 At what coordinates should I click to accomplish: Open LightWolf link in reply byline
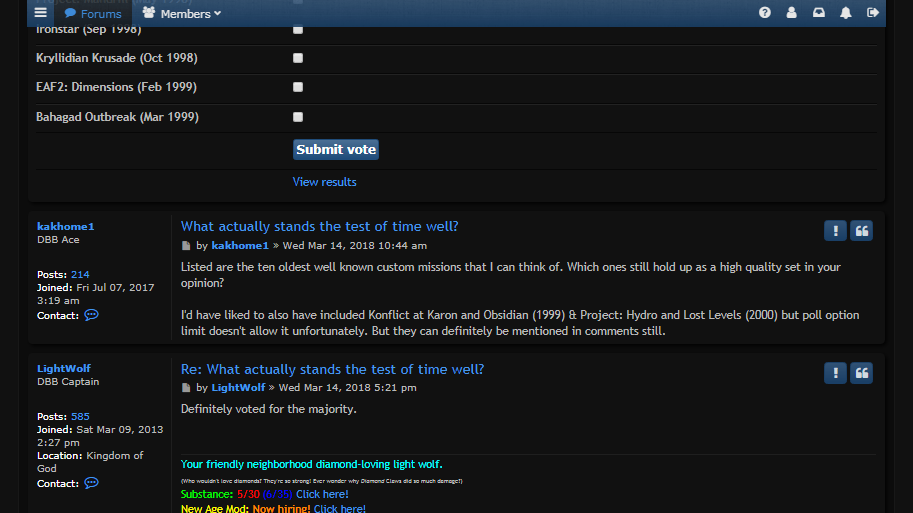(238, 388)
